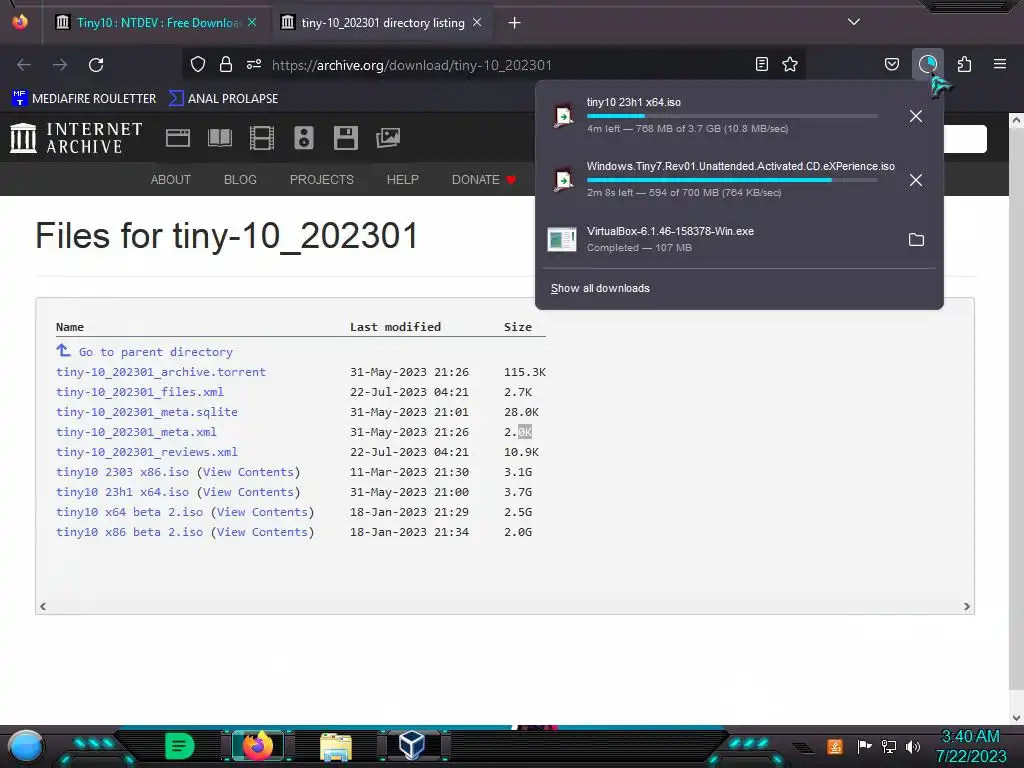Open Firefox application menu
The height and width of the screenshot is (768, 1024).
[1000, 64]
